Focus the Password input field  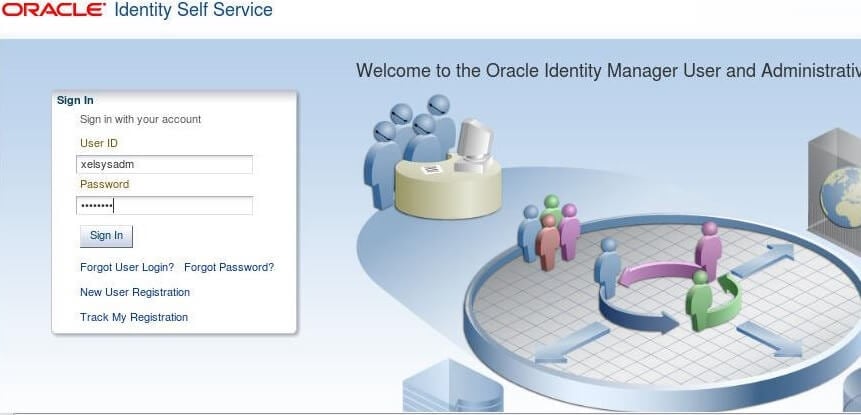point(165,206)
